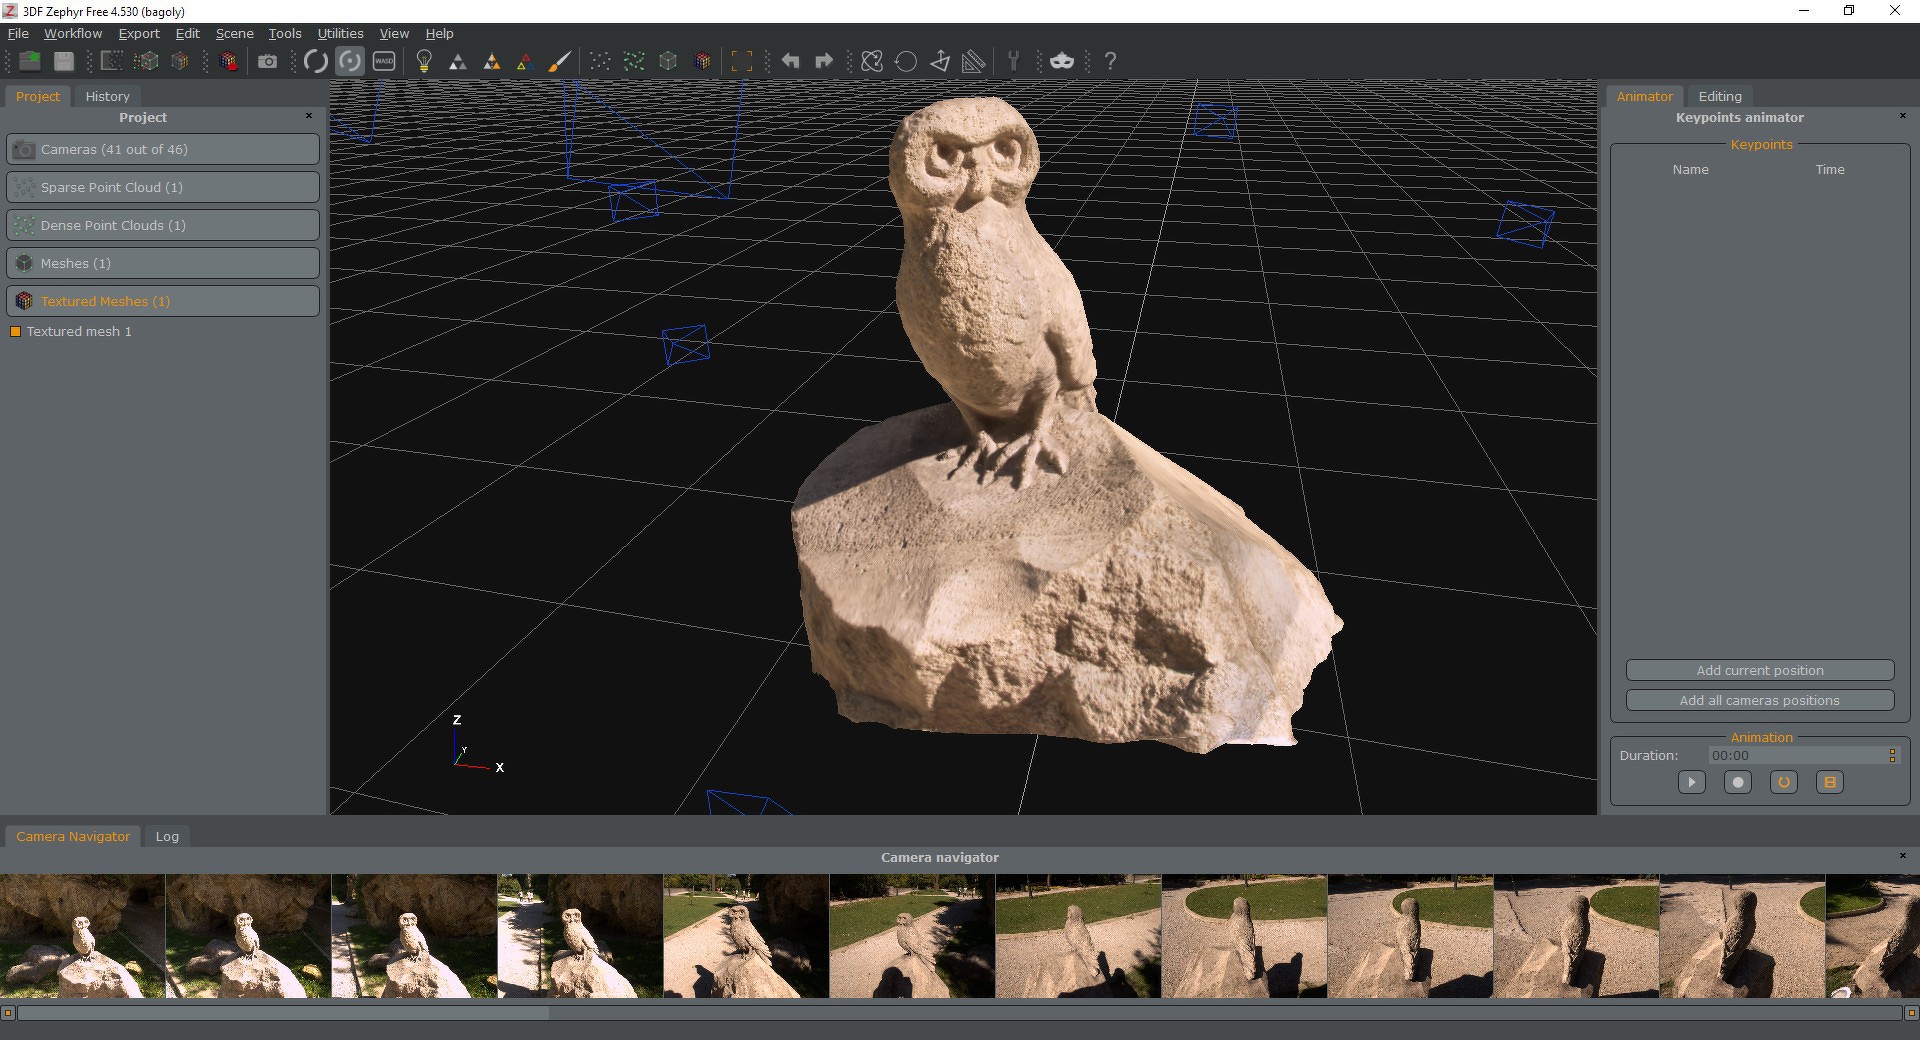Expand the Meshes (1) section
This screenshot has height=1040, width=1920.
[163, 264]
